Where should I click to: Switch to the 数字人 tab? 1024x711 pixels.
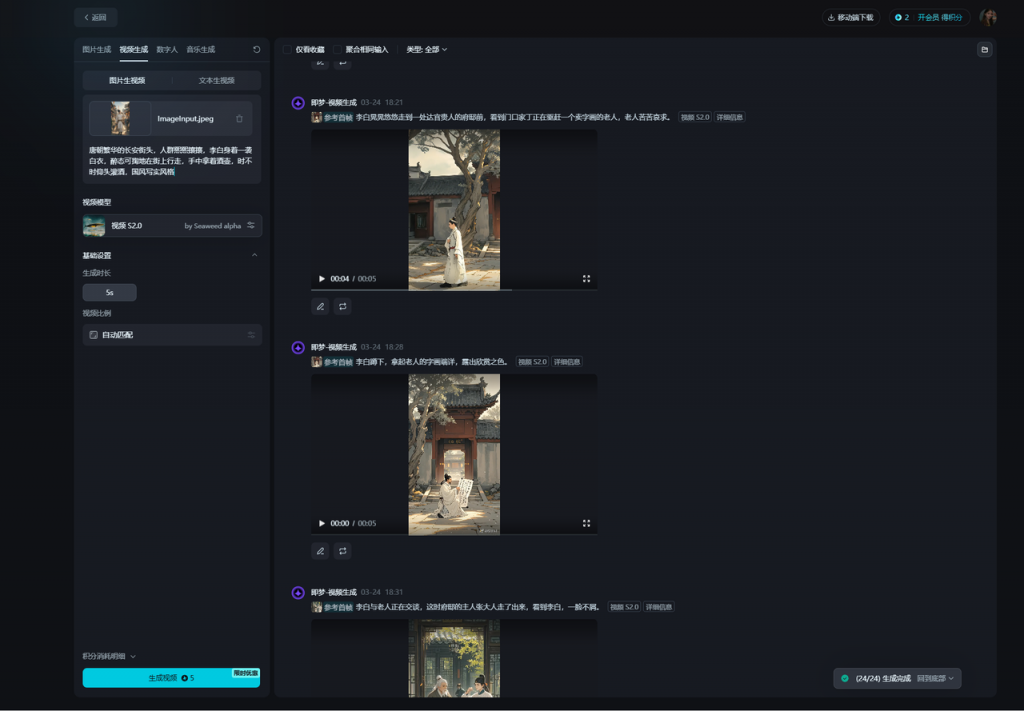pos(167,50)
